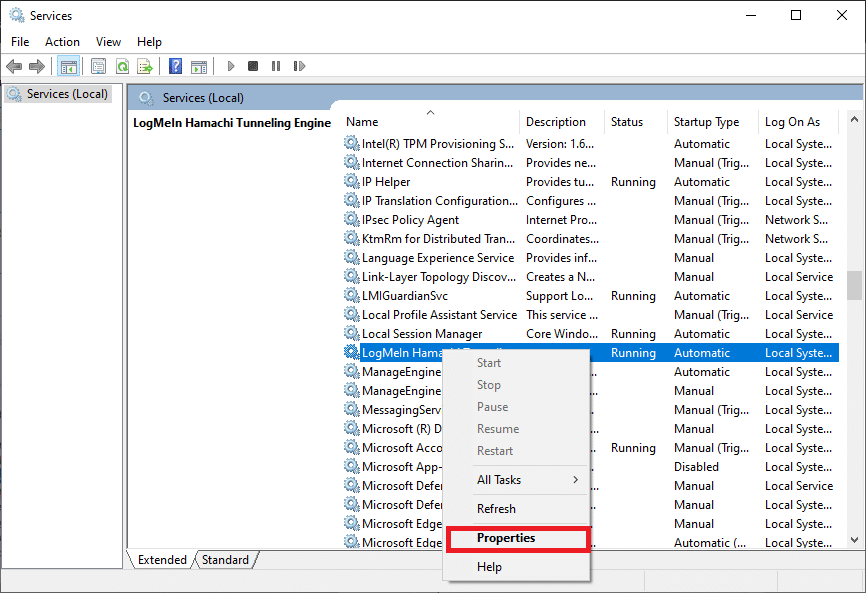866x593 pixels.
Task: Toggle the Show/Hide Console Tree icon
Action: pos(68,66)
